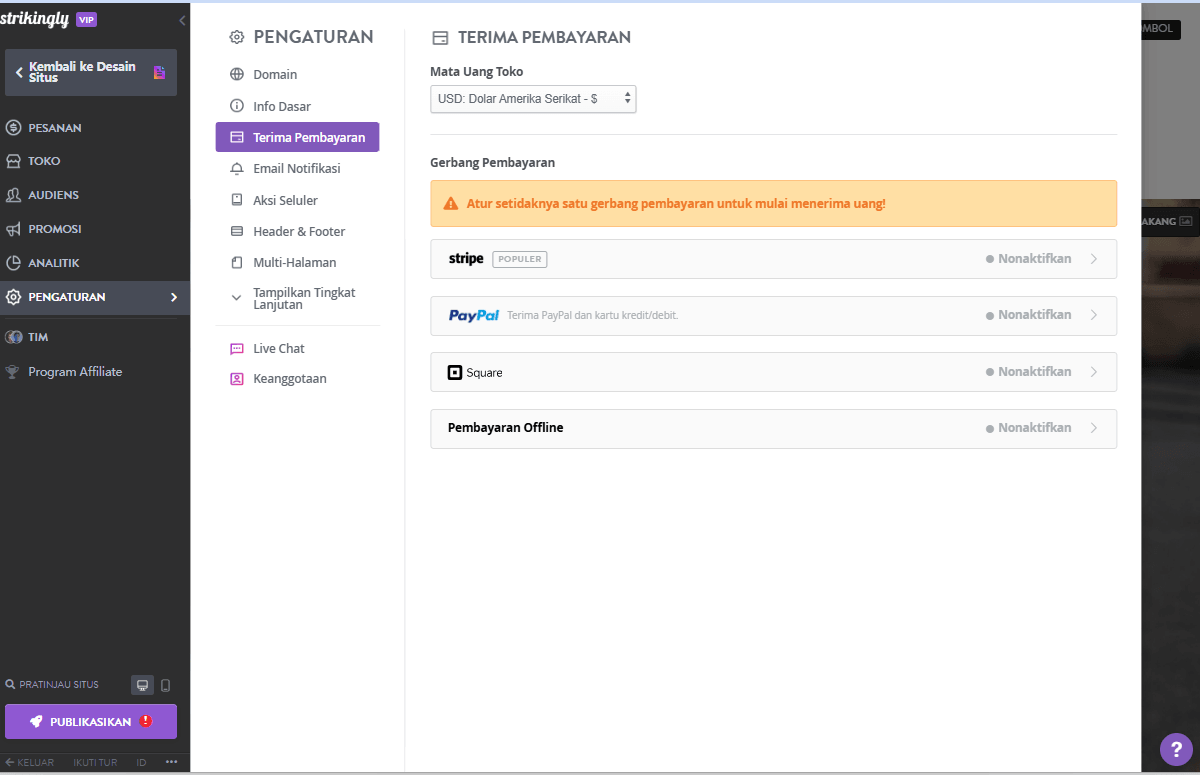Open the desktop preview mode icon
This screenshot has width=1200, height=775.
pos(142,685)
